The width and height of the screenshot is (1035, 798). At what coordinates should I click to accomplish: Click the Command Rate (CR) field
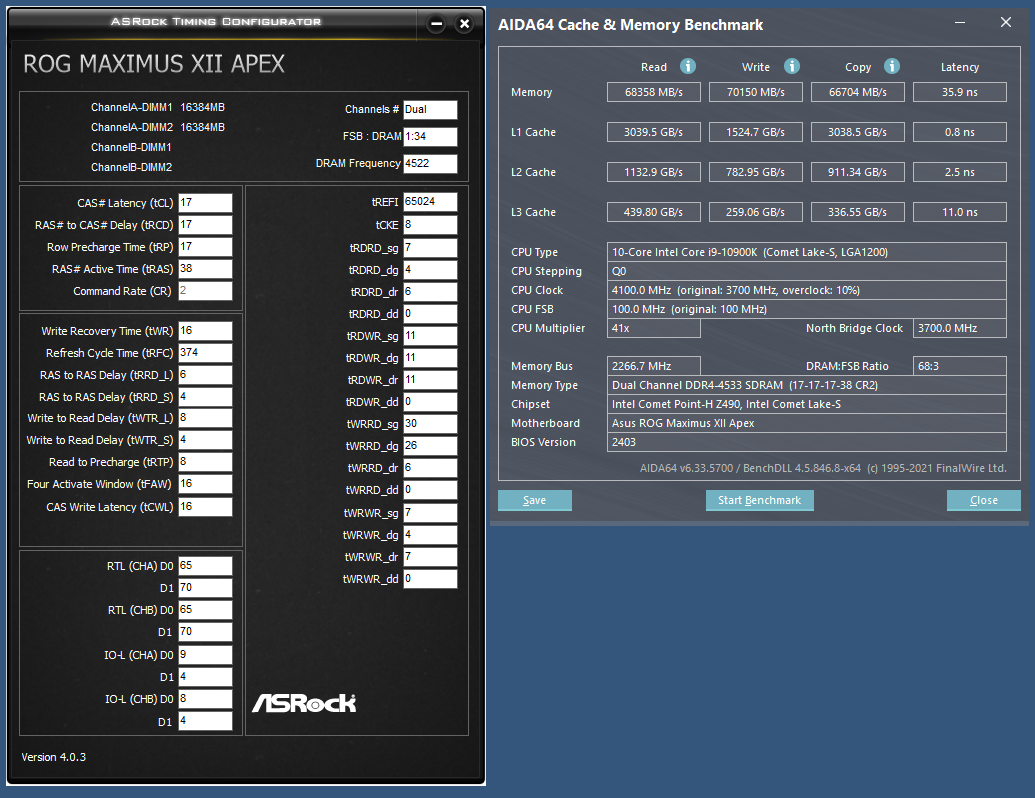click(205, 291)
